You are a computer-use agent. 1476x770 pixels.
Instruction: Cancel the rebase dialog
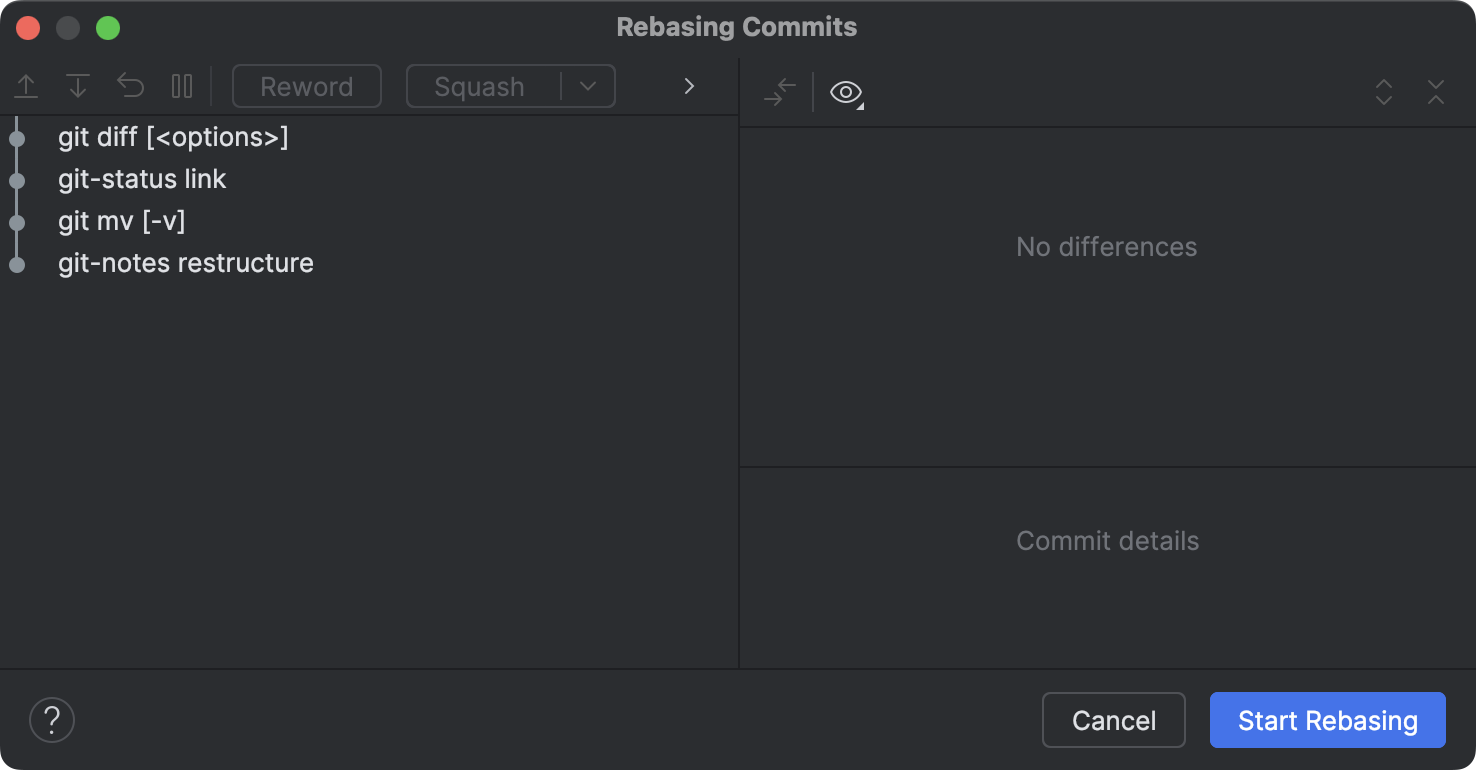(x=1113, y=720)
